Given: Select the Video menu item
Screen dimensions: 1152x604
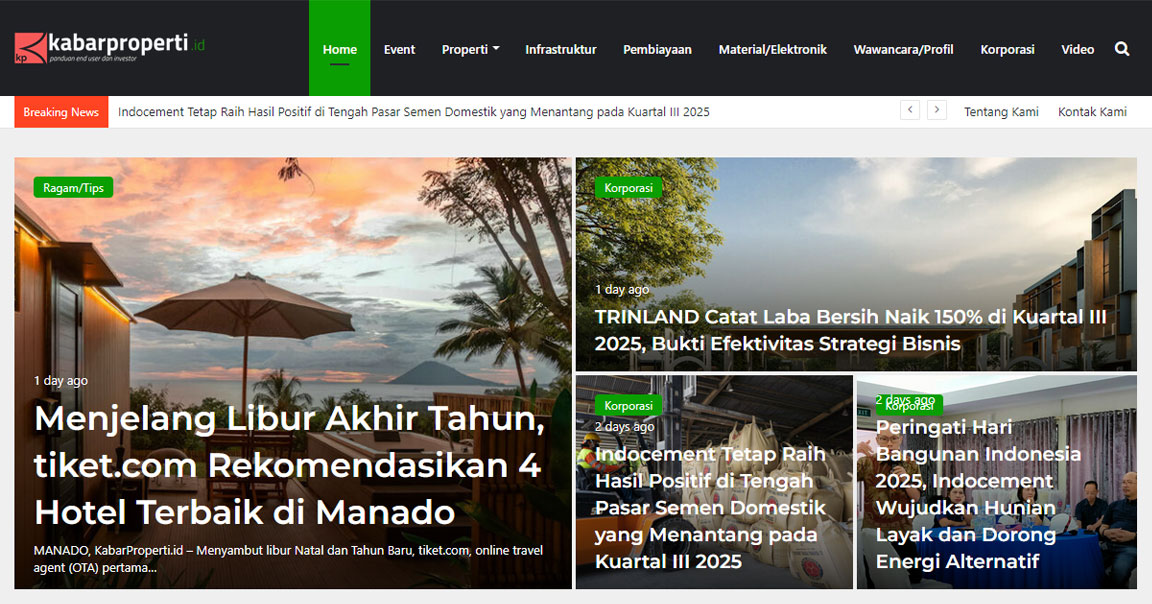Looking at the screenshot, I should [x=1078, y=48].
